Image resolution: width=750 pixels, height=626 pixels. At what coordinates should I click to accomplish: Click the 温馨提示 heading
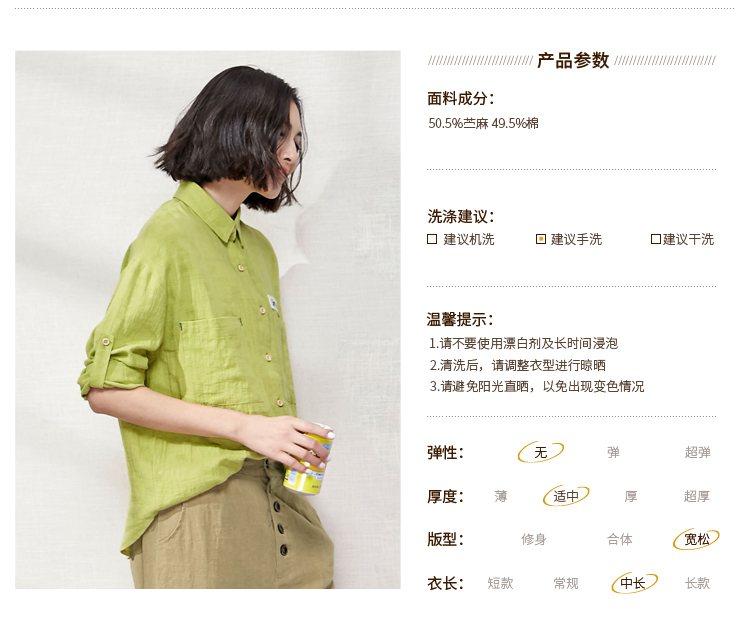(x=459, y=319)
